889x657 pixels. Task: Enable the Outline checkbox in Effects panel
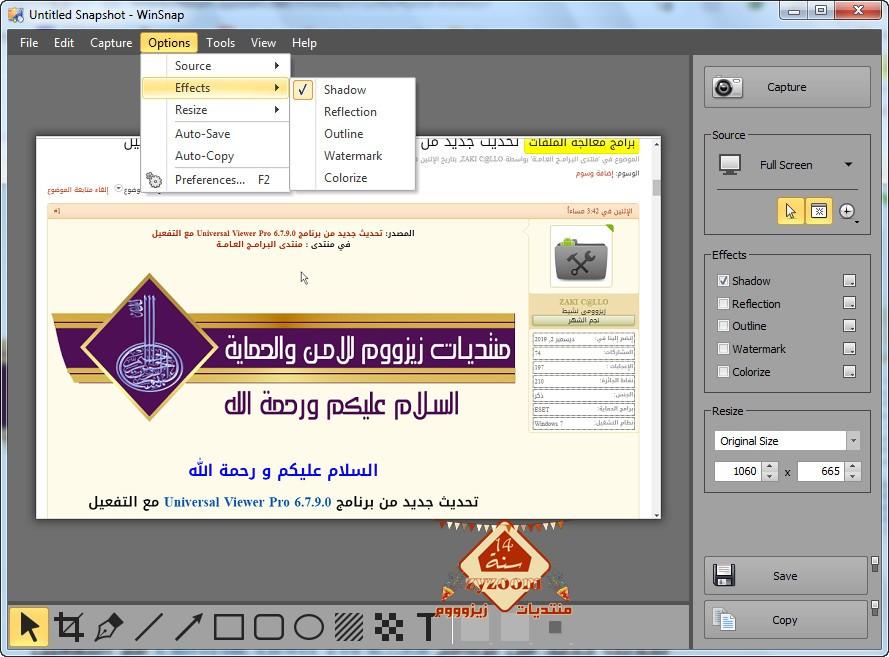point(723,326)
